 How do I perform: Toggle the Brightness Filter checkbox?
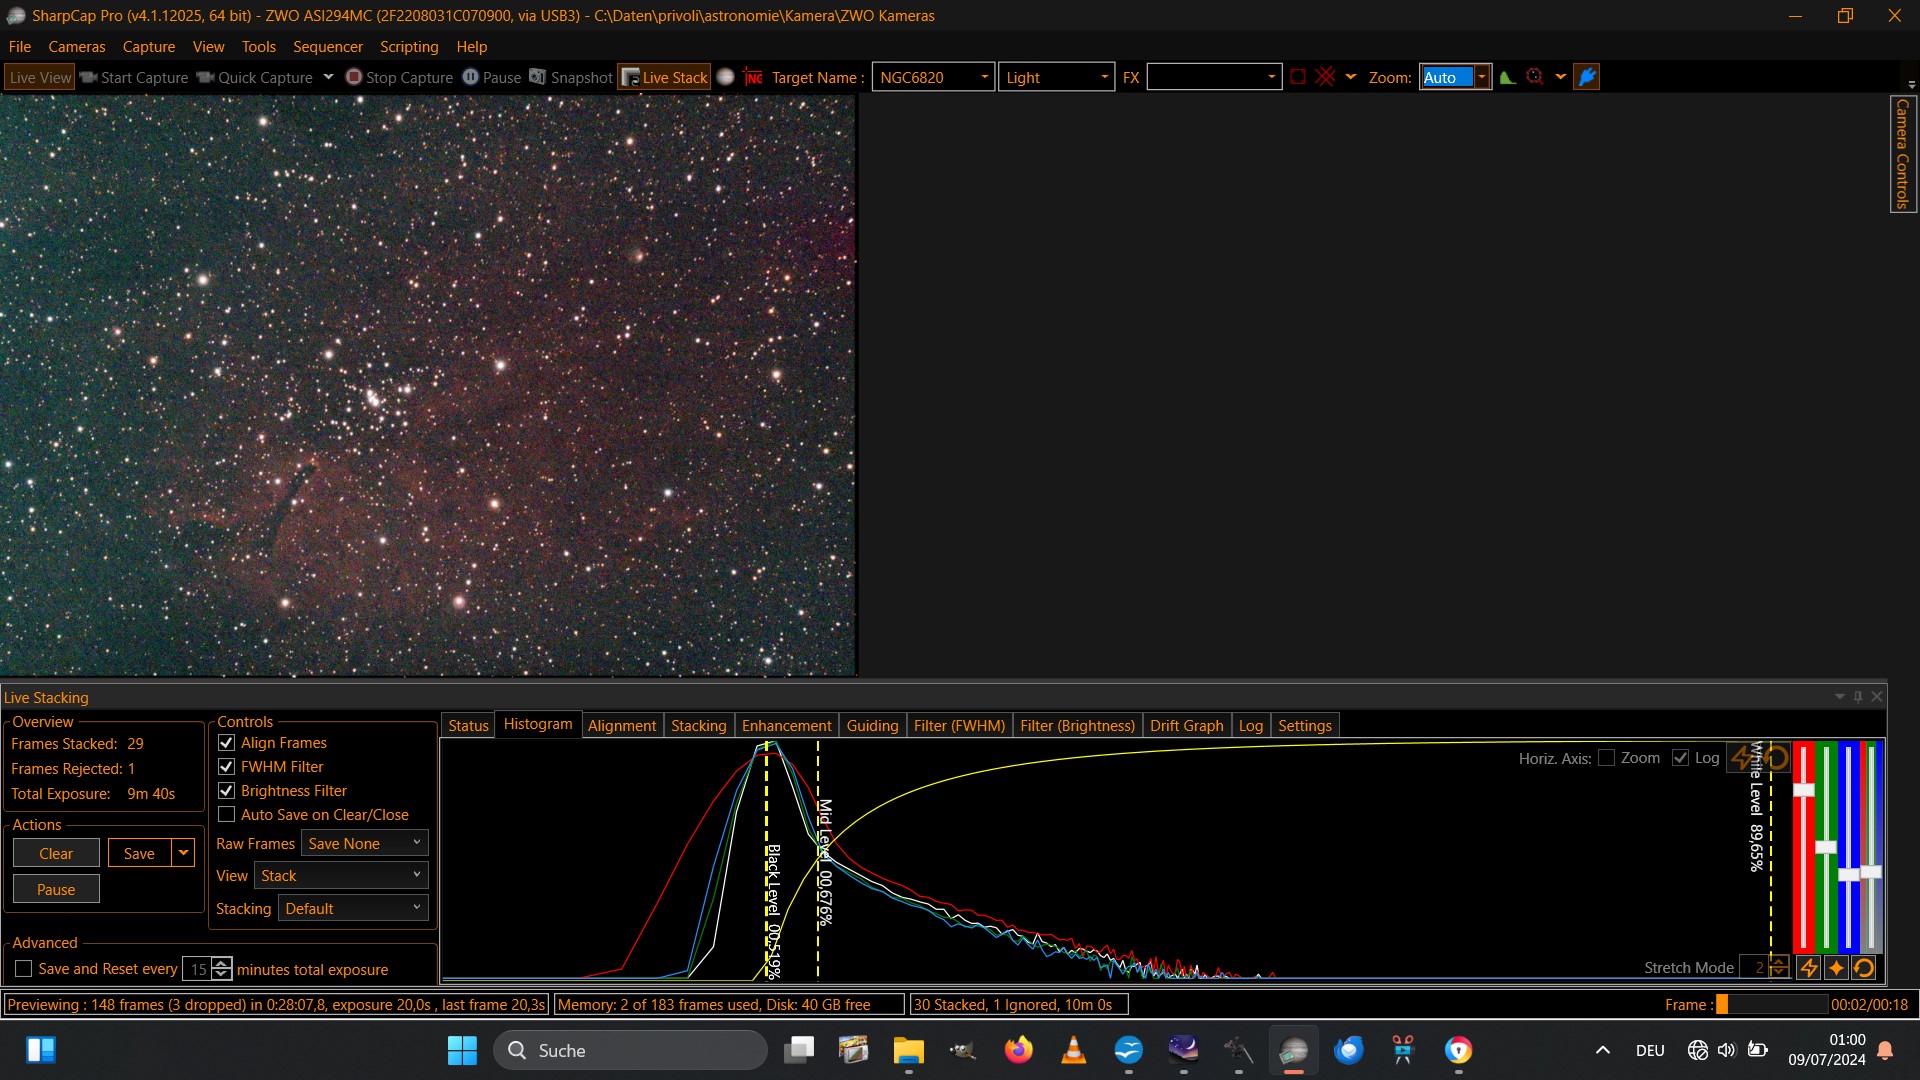tap(227, 791)
